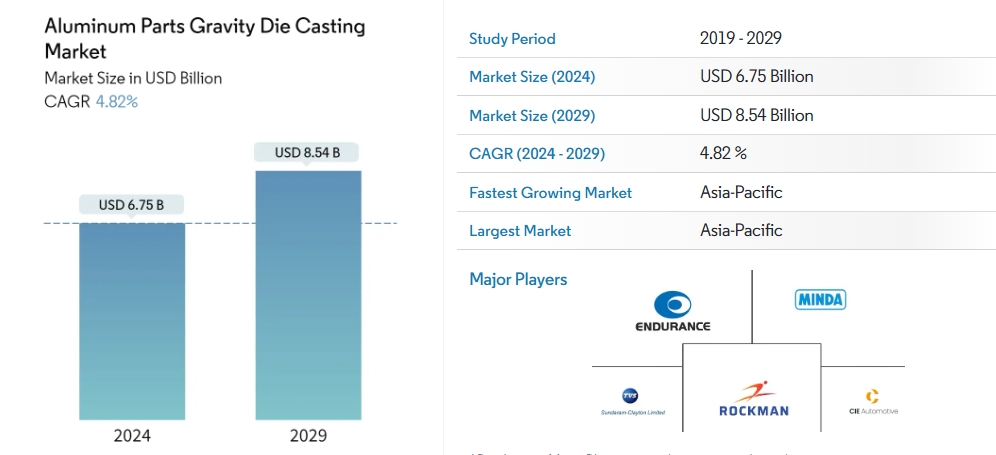Click the Endurance company logo
996x455 pixels.
[x=673, y=311]
